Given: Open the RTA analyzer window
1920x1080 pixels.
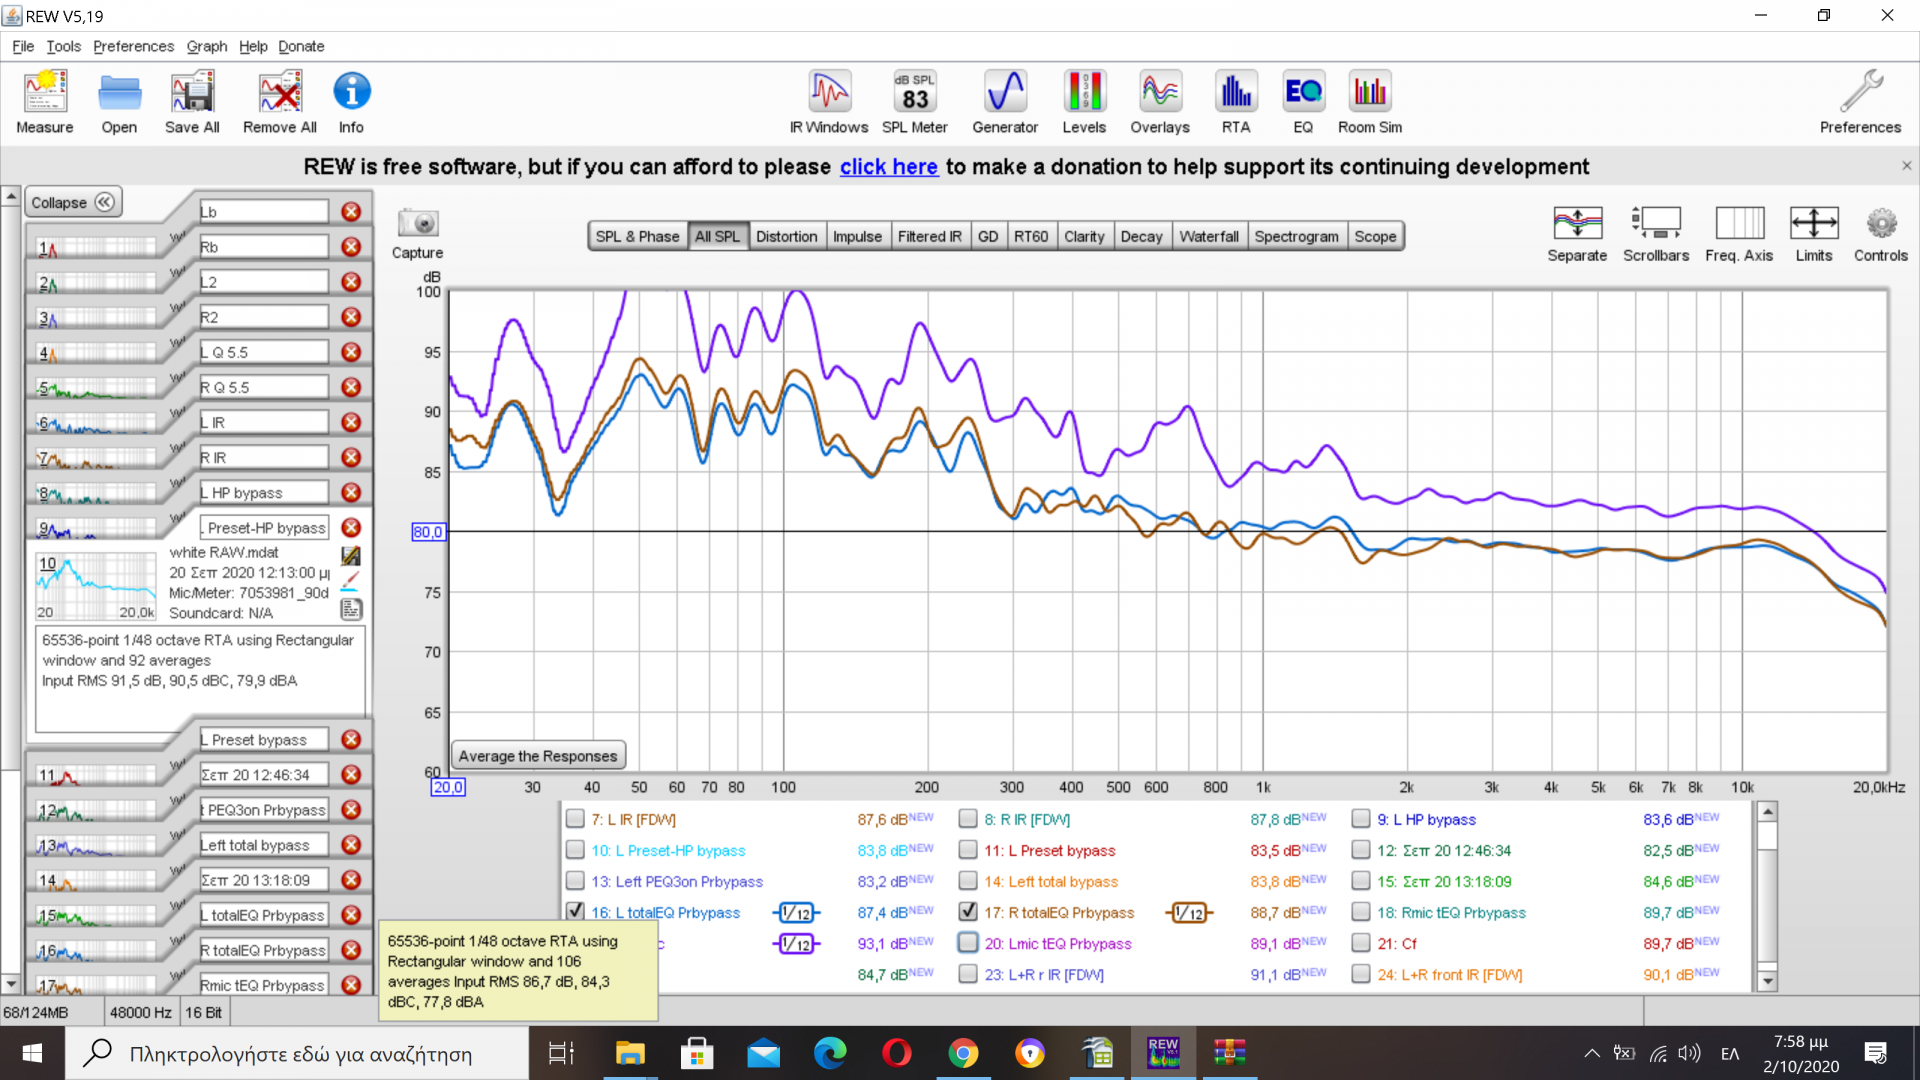Looking at the screenshot, I should [x=1235, y=101].
